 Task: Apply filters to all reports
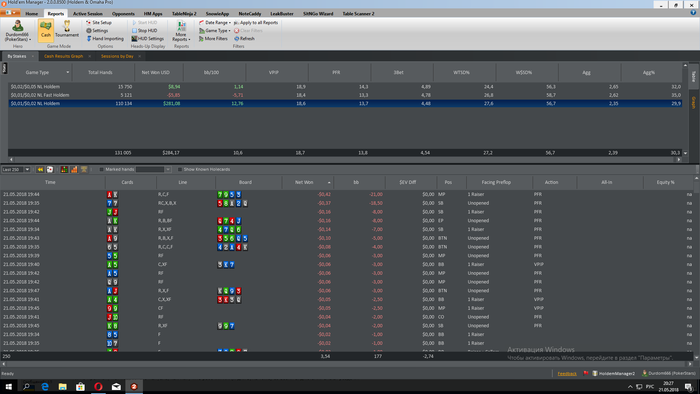click(x=256, y=22)
